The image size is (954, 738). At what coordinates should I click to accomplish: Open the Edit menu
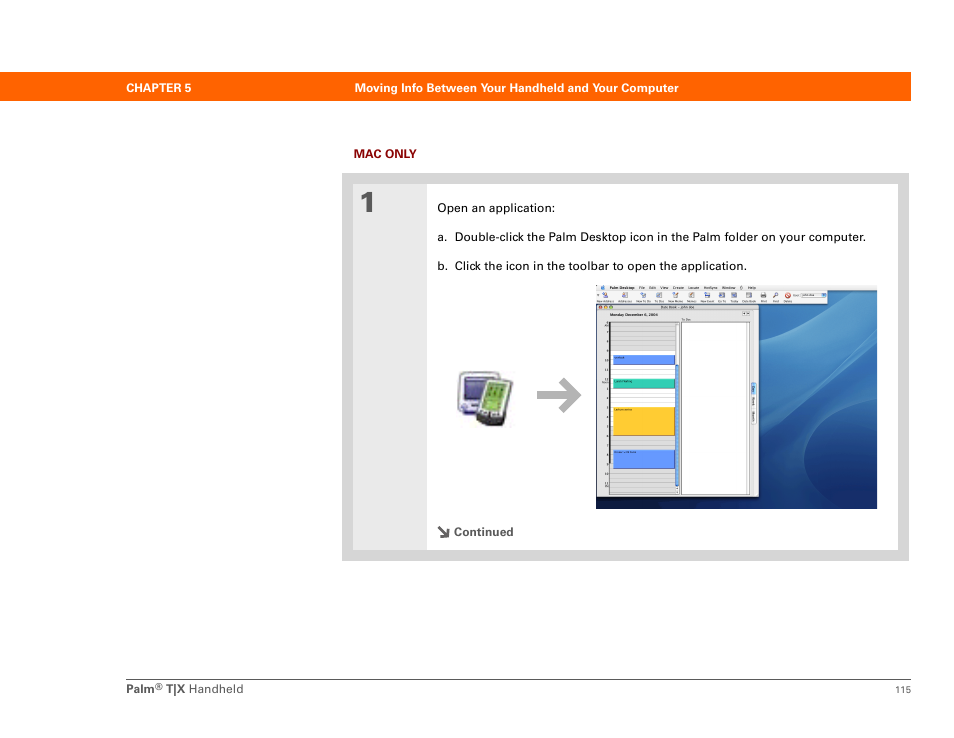652,288
